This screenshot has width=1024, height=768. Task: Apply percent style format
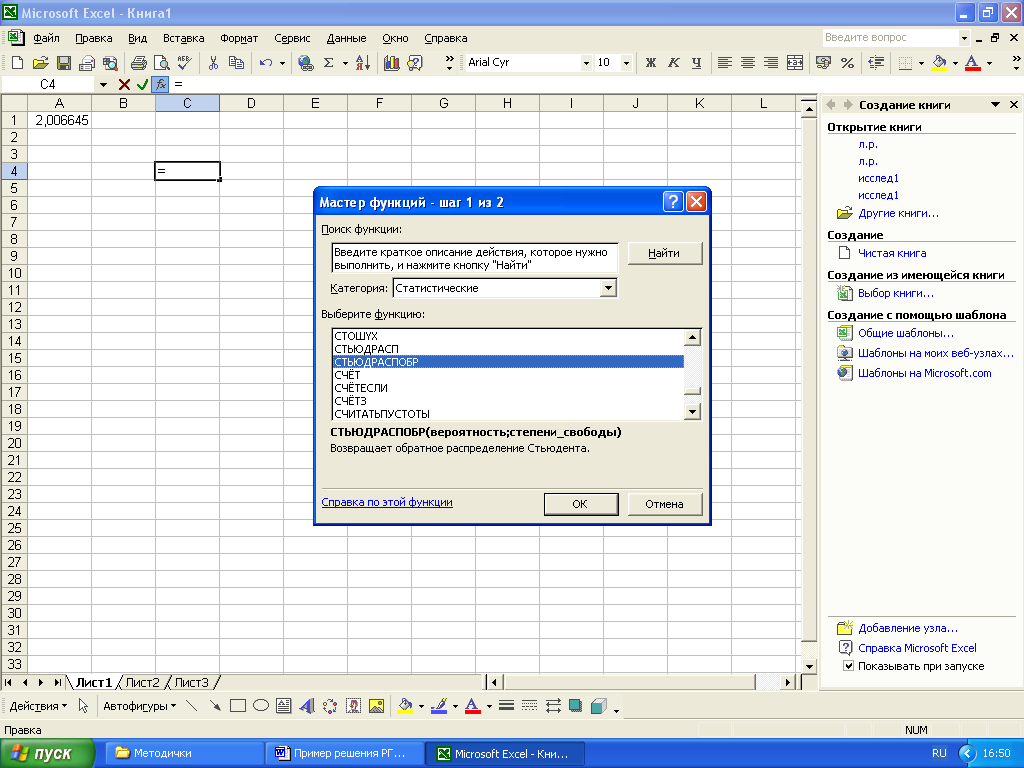click(847, 63)
